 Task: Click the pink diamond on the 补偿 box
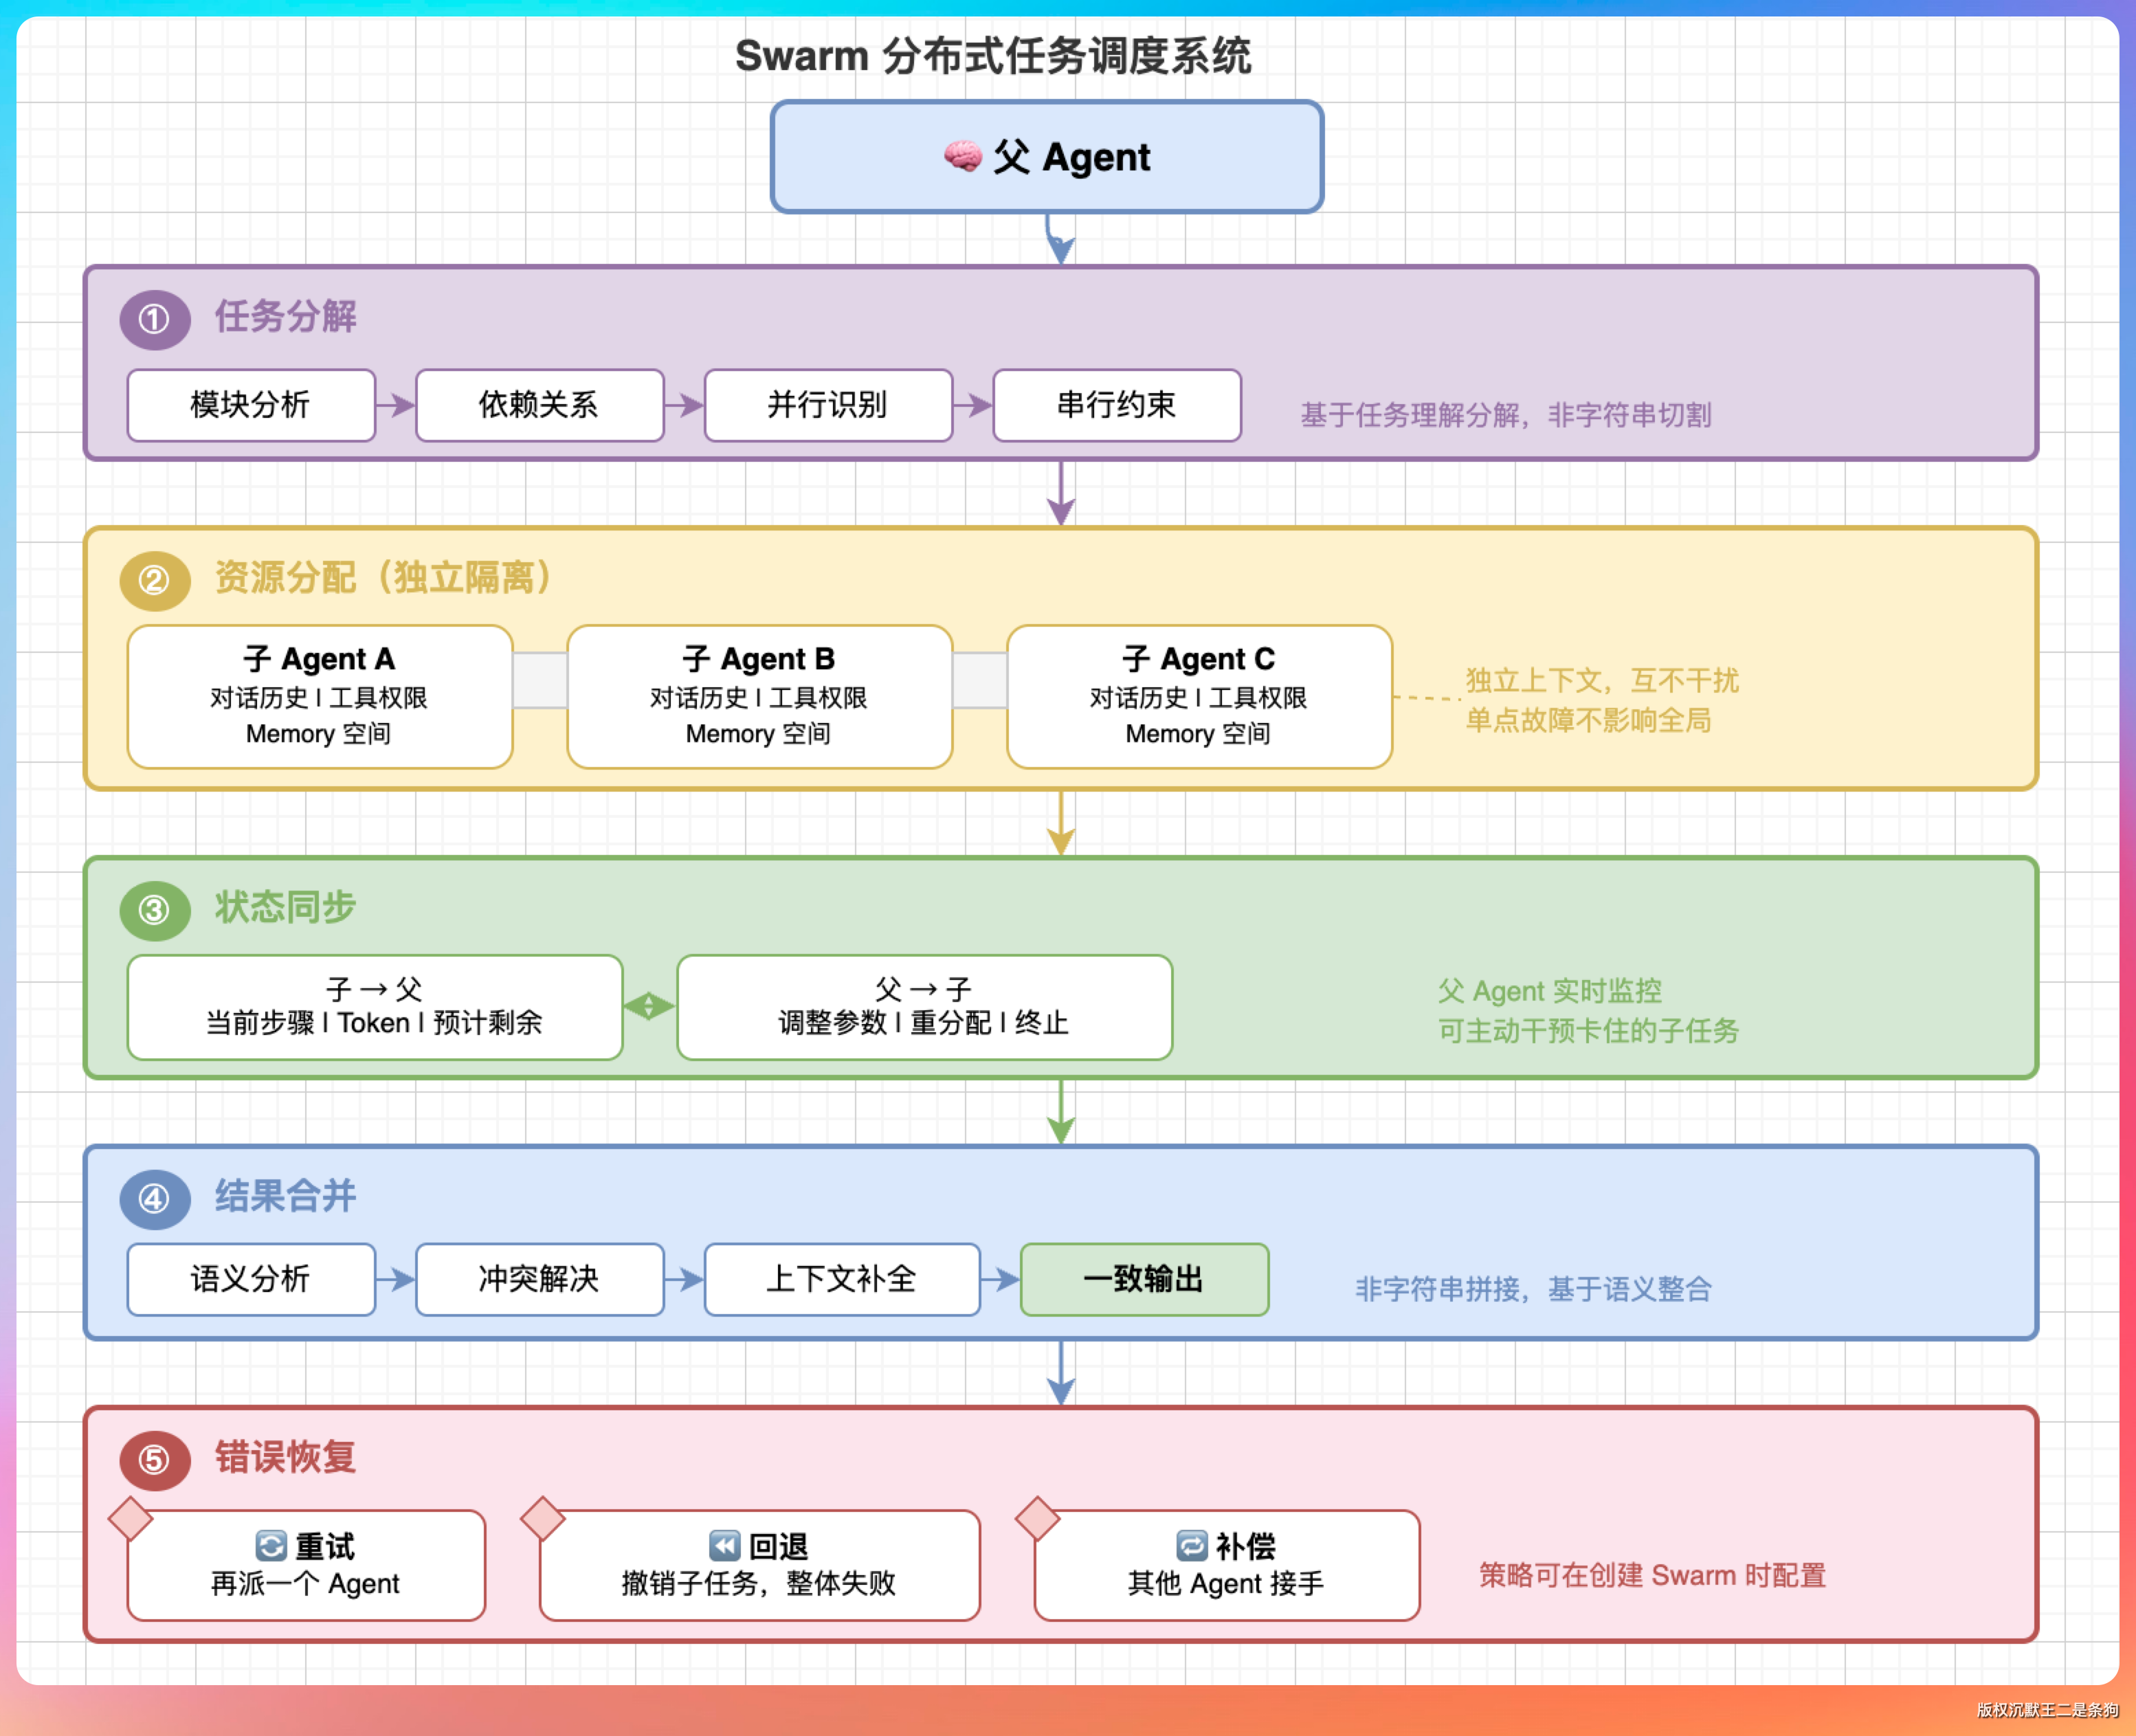click(x=1037, y=1518)
